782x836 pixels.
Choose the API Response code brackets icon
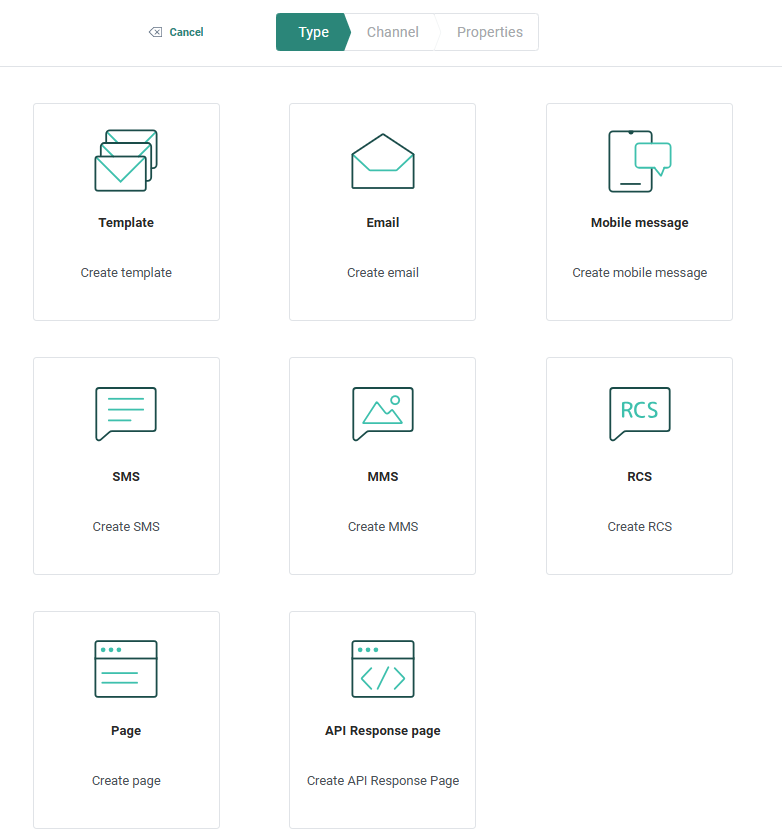382,668
